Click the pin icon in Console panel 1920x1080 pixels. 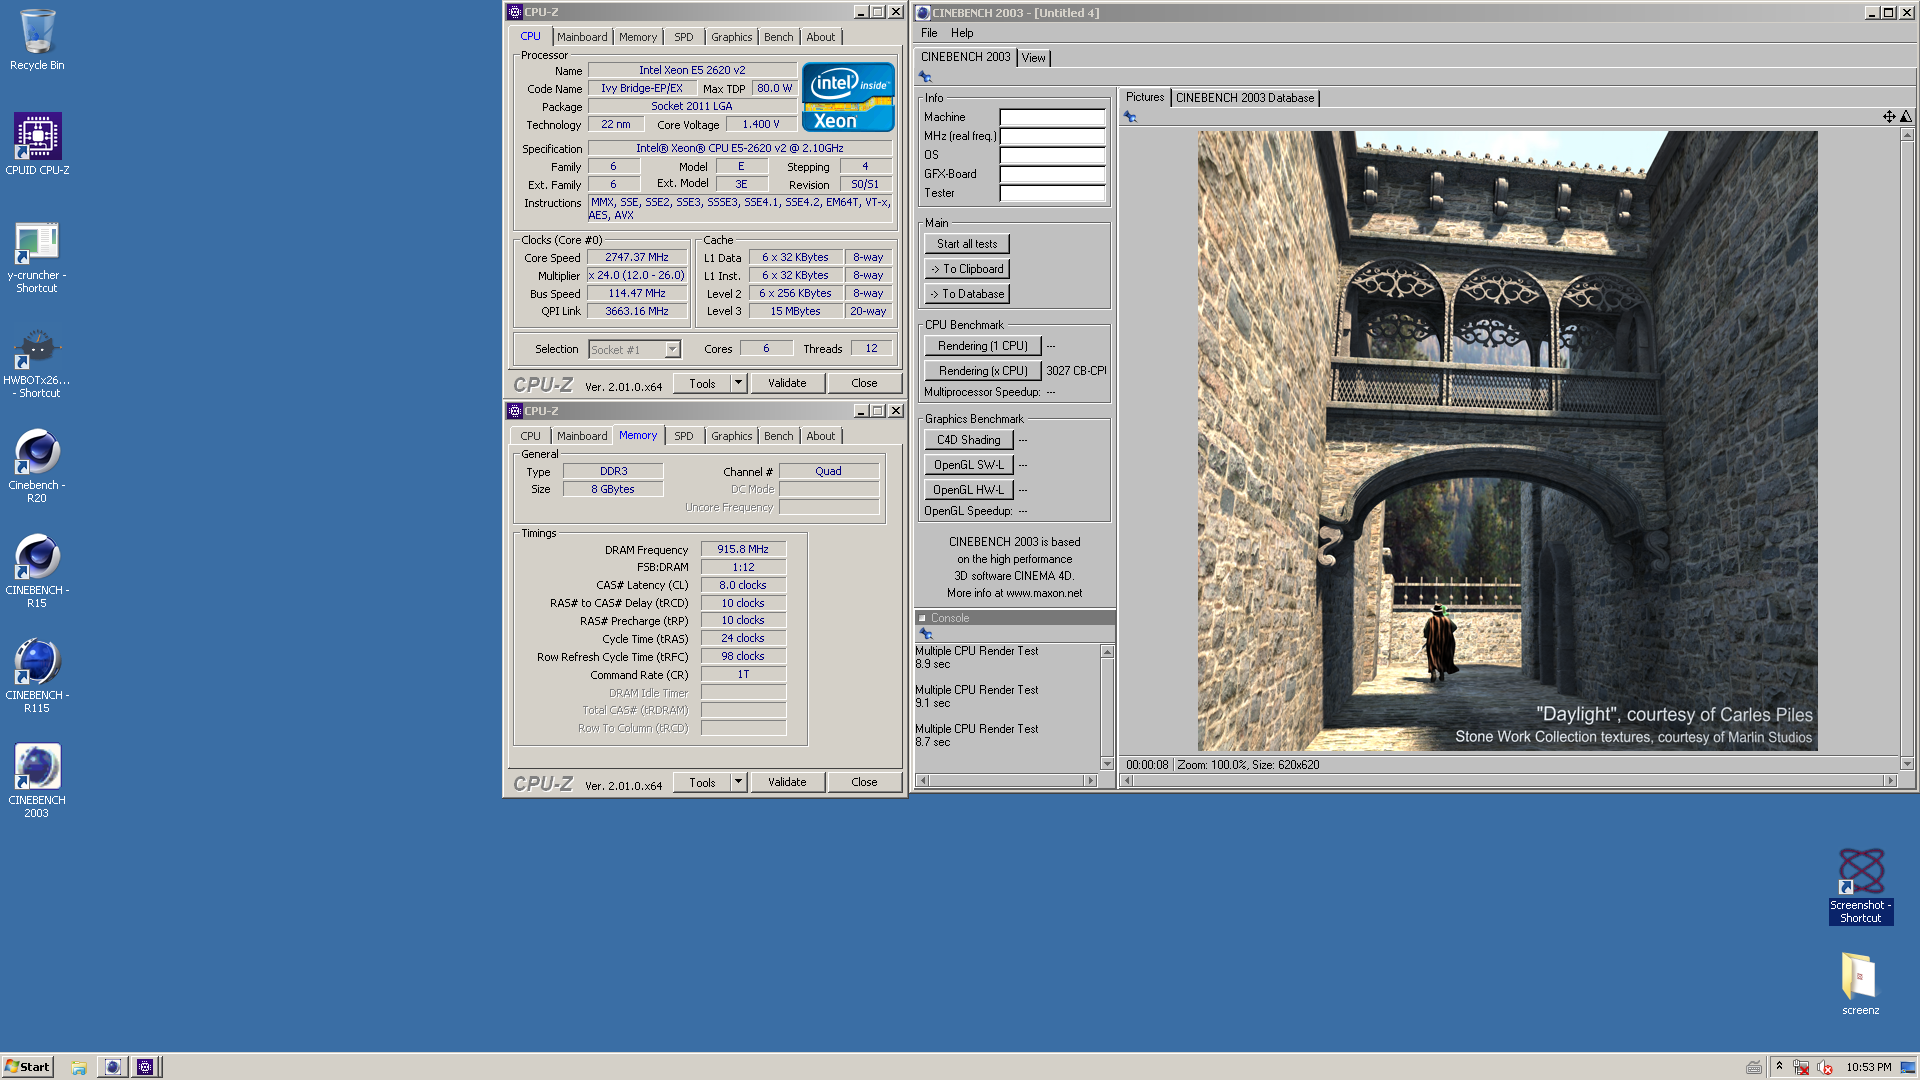coord(926,634)
